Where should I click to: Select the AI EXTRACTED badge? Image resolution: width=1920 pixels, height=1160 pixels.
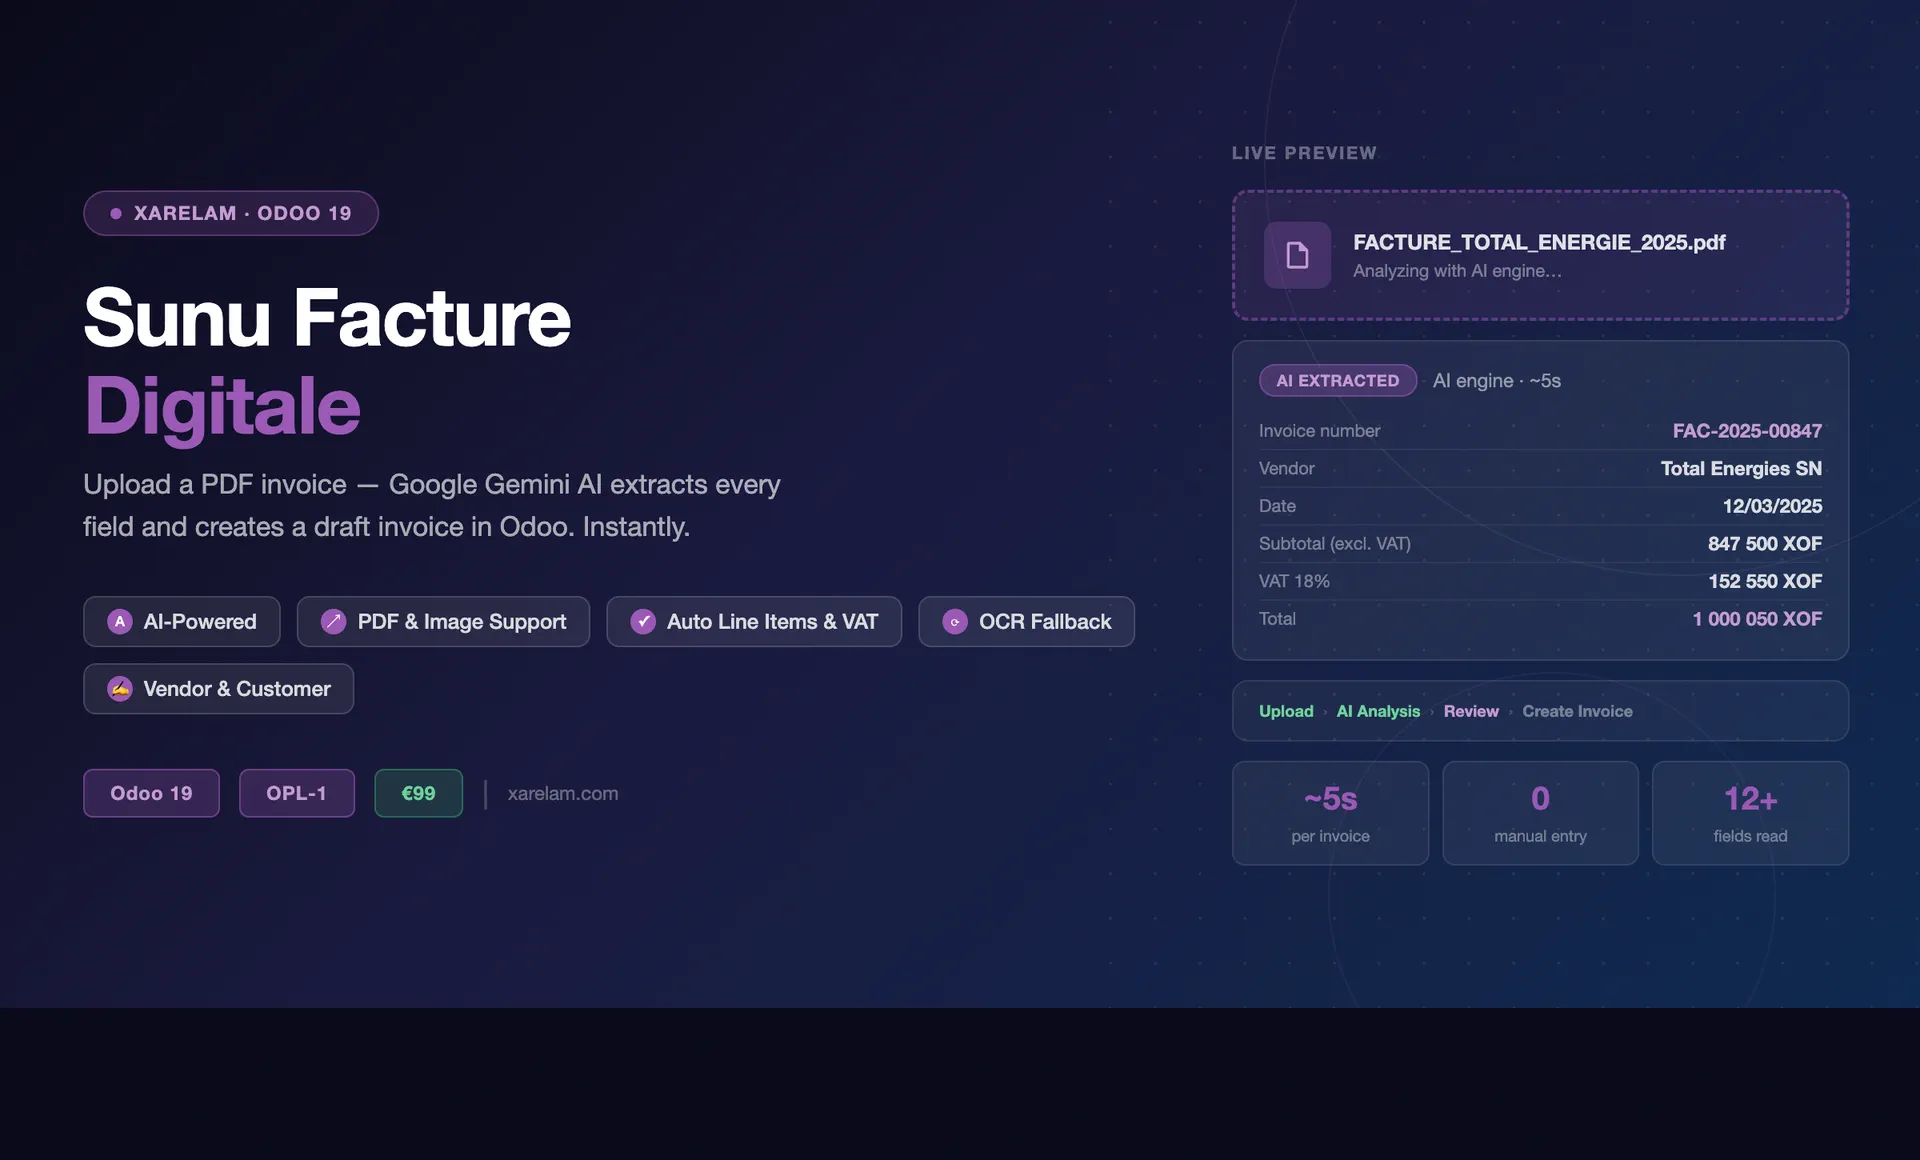1337,380
